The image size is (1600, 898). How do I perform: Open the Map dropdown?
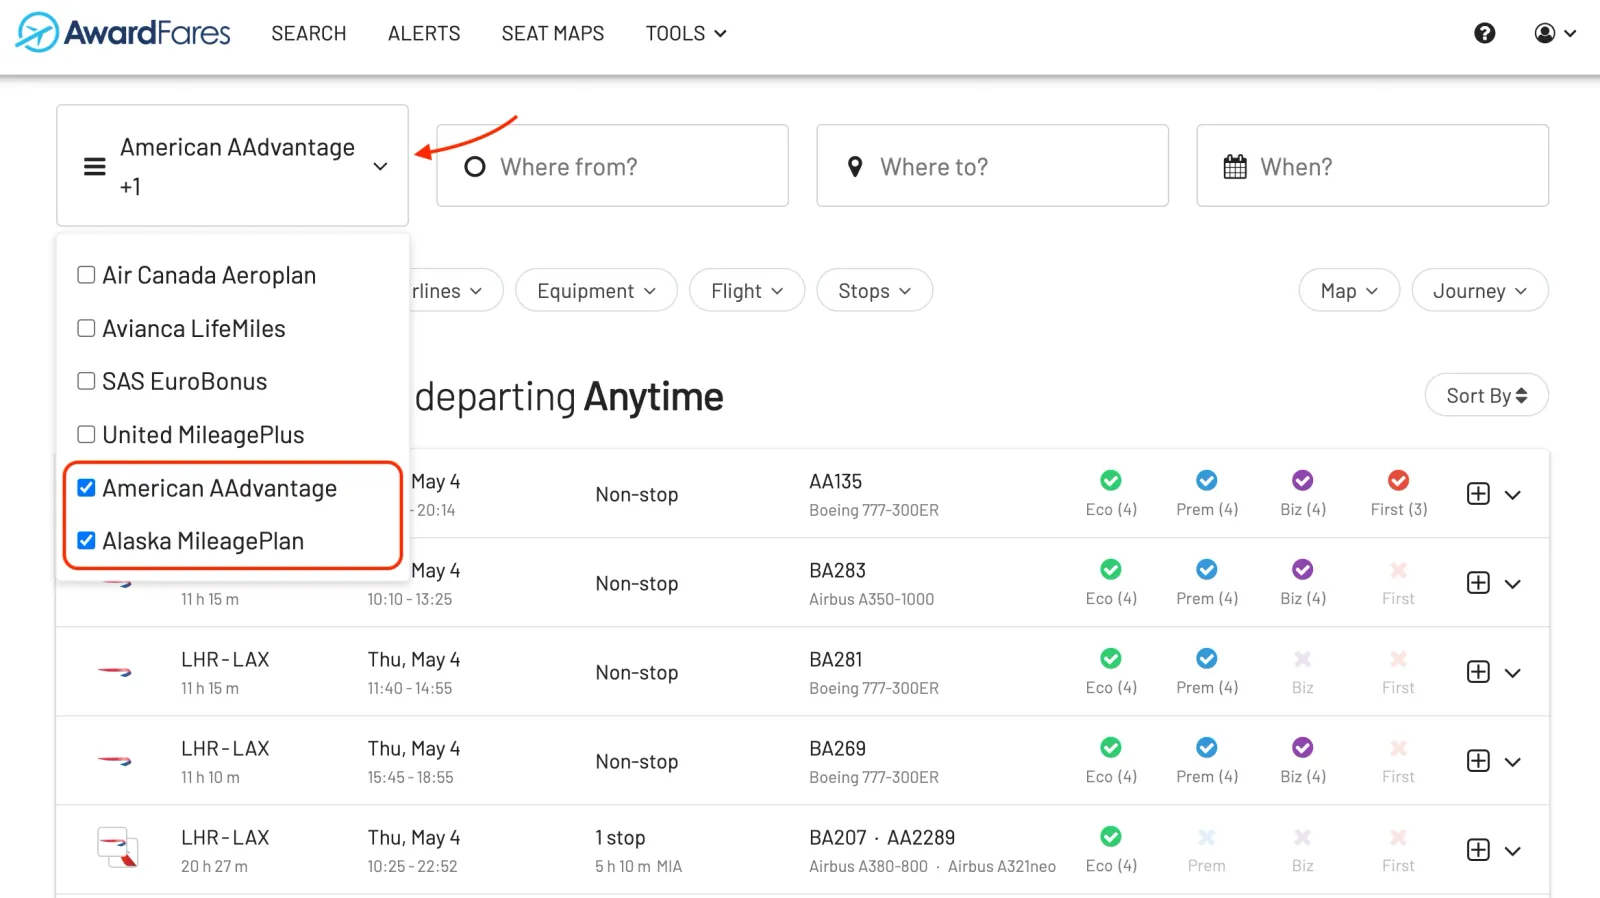tap(1349, 291)
